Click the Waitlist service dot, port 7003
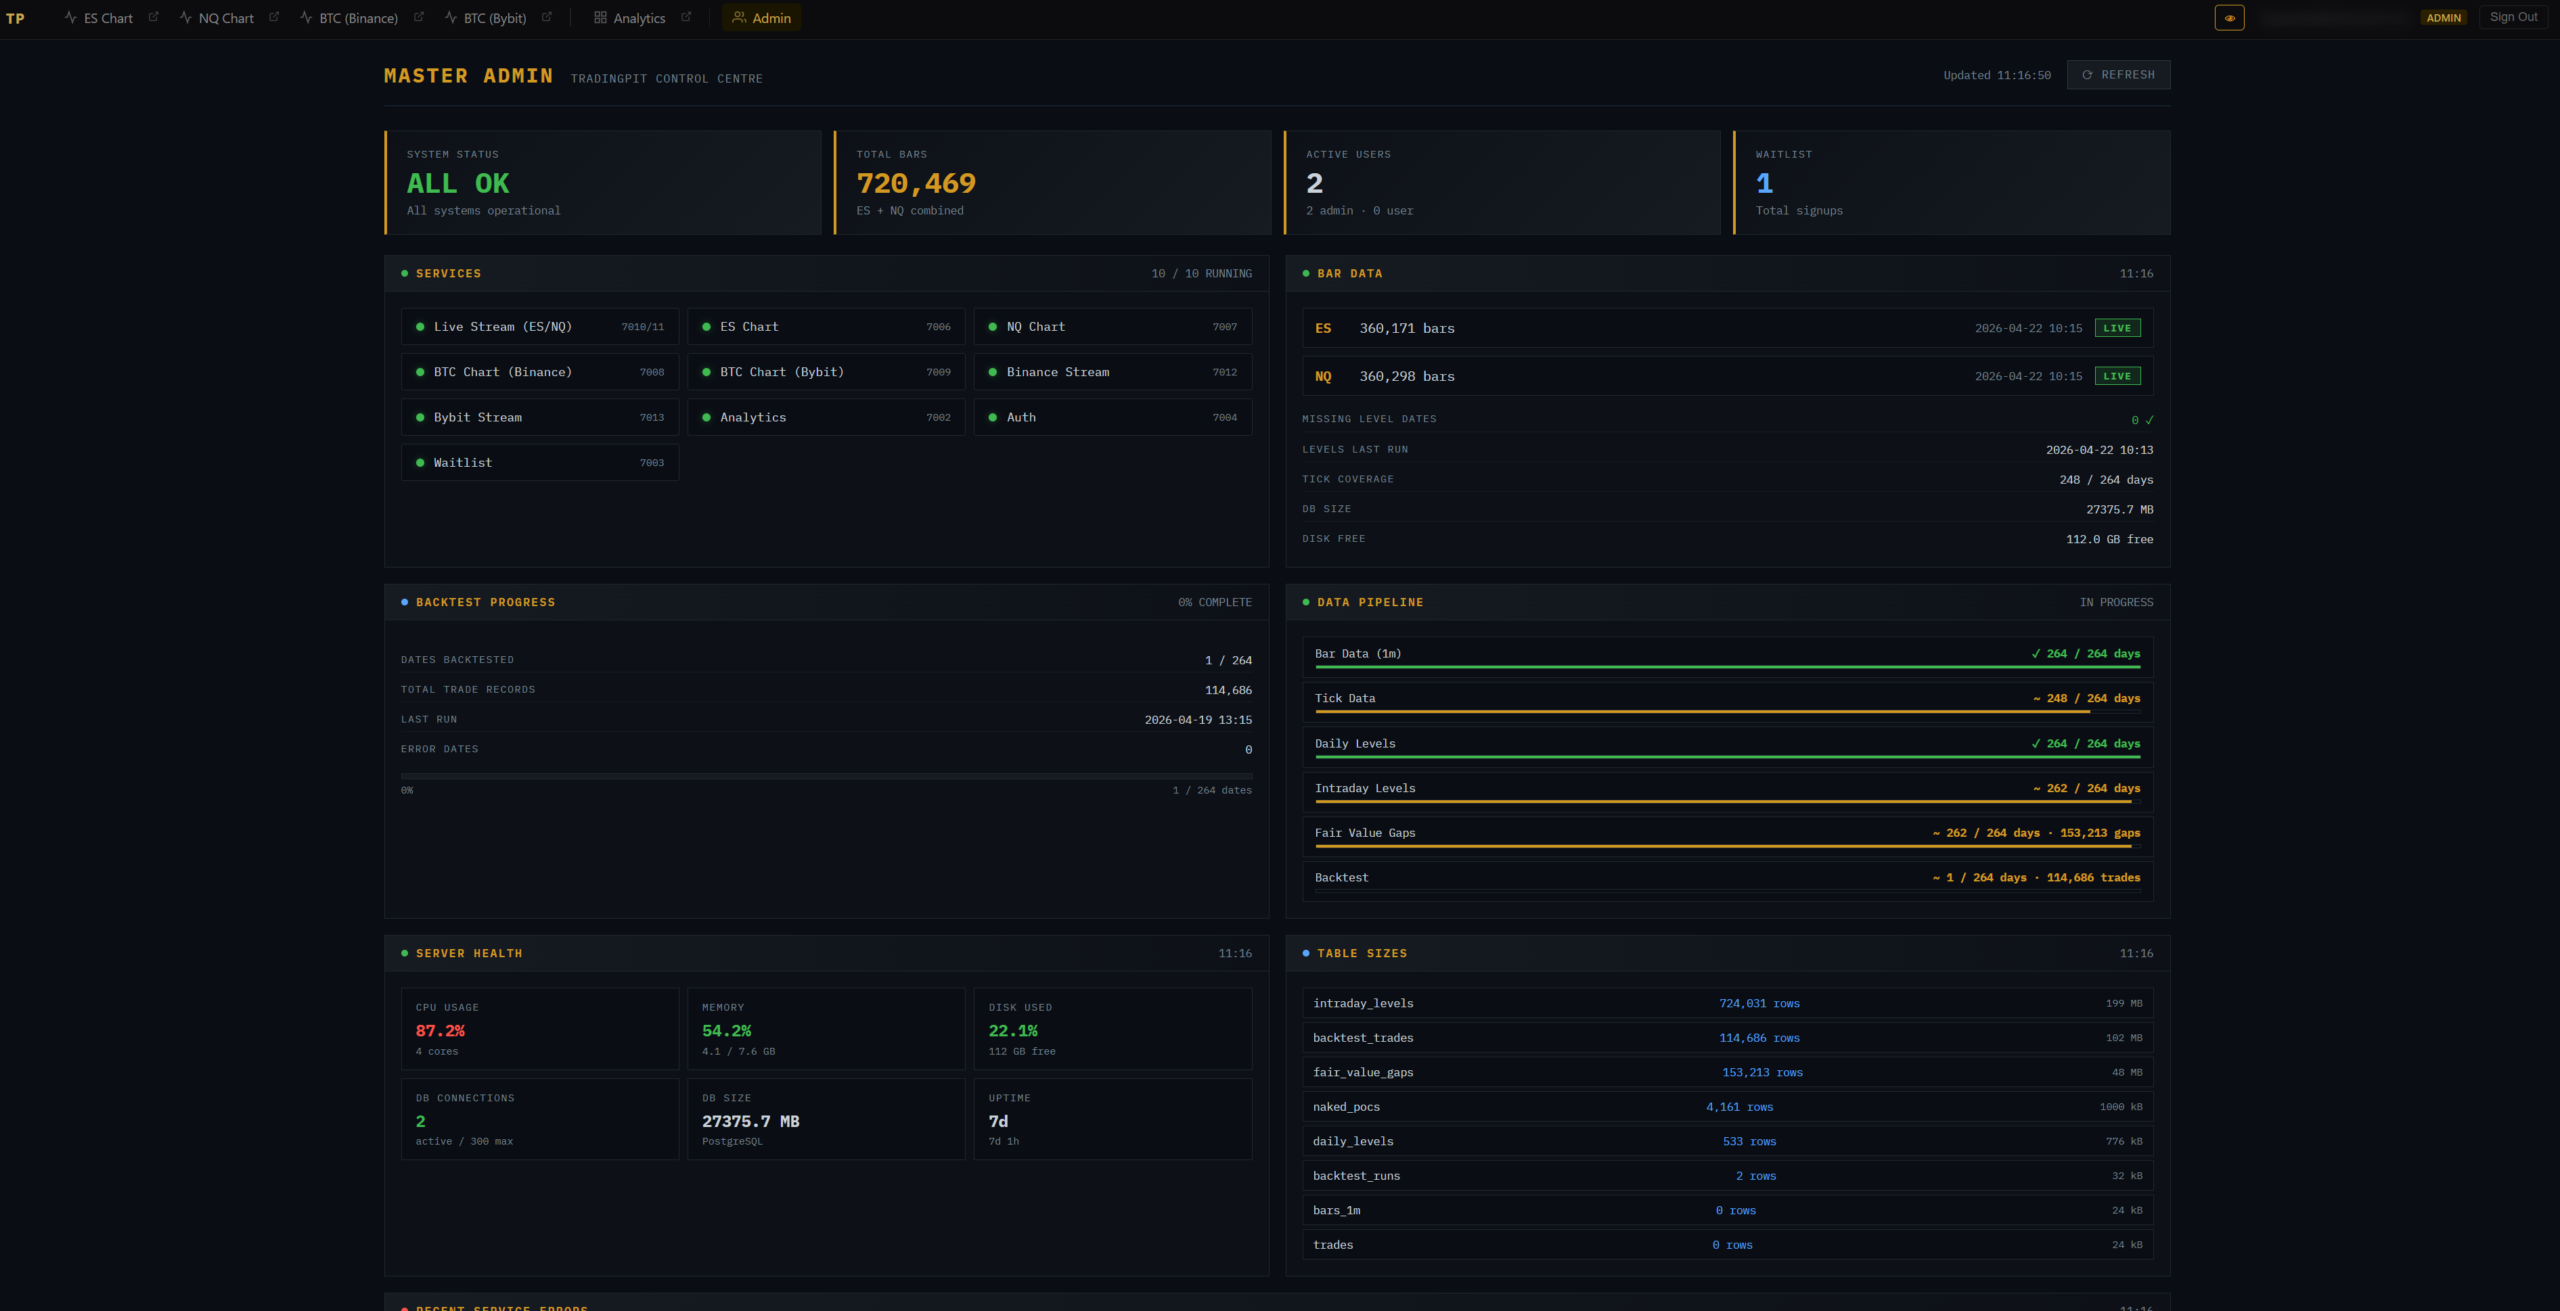The height and width of the screenshot is (1311, 2560). coord(420,463)
